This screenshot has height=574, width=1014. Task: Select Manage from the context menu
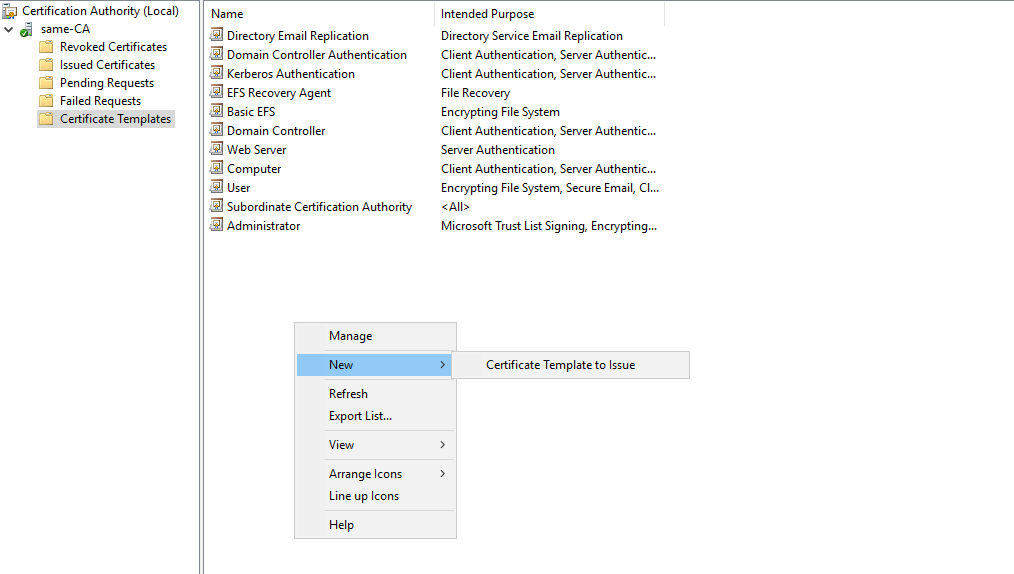[350, 336]
